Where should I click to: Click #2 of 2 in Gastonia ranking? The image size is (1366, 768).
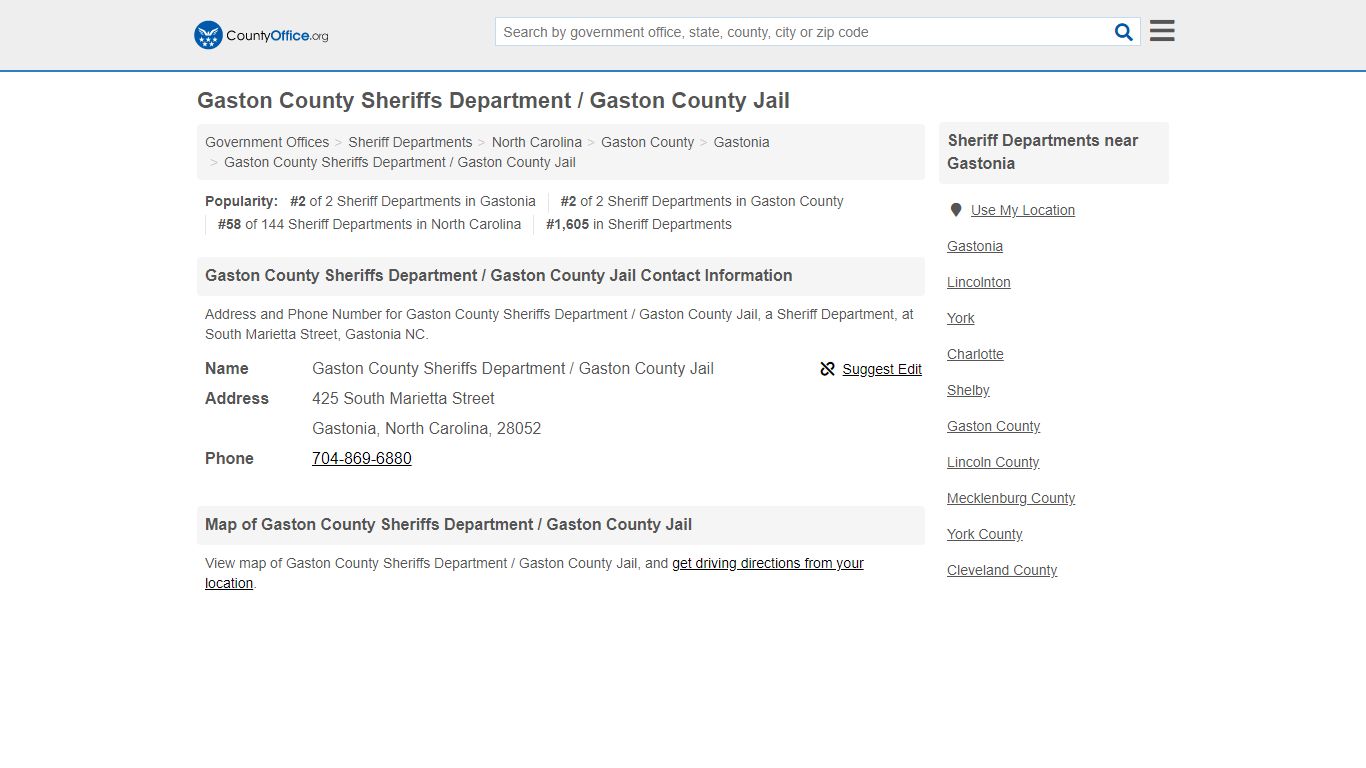click(413, 201)
